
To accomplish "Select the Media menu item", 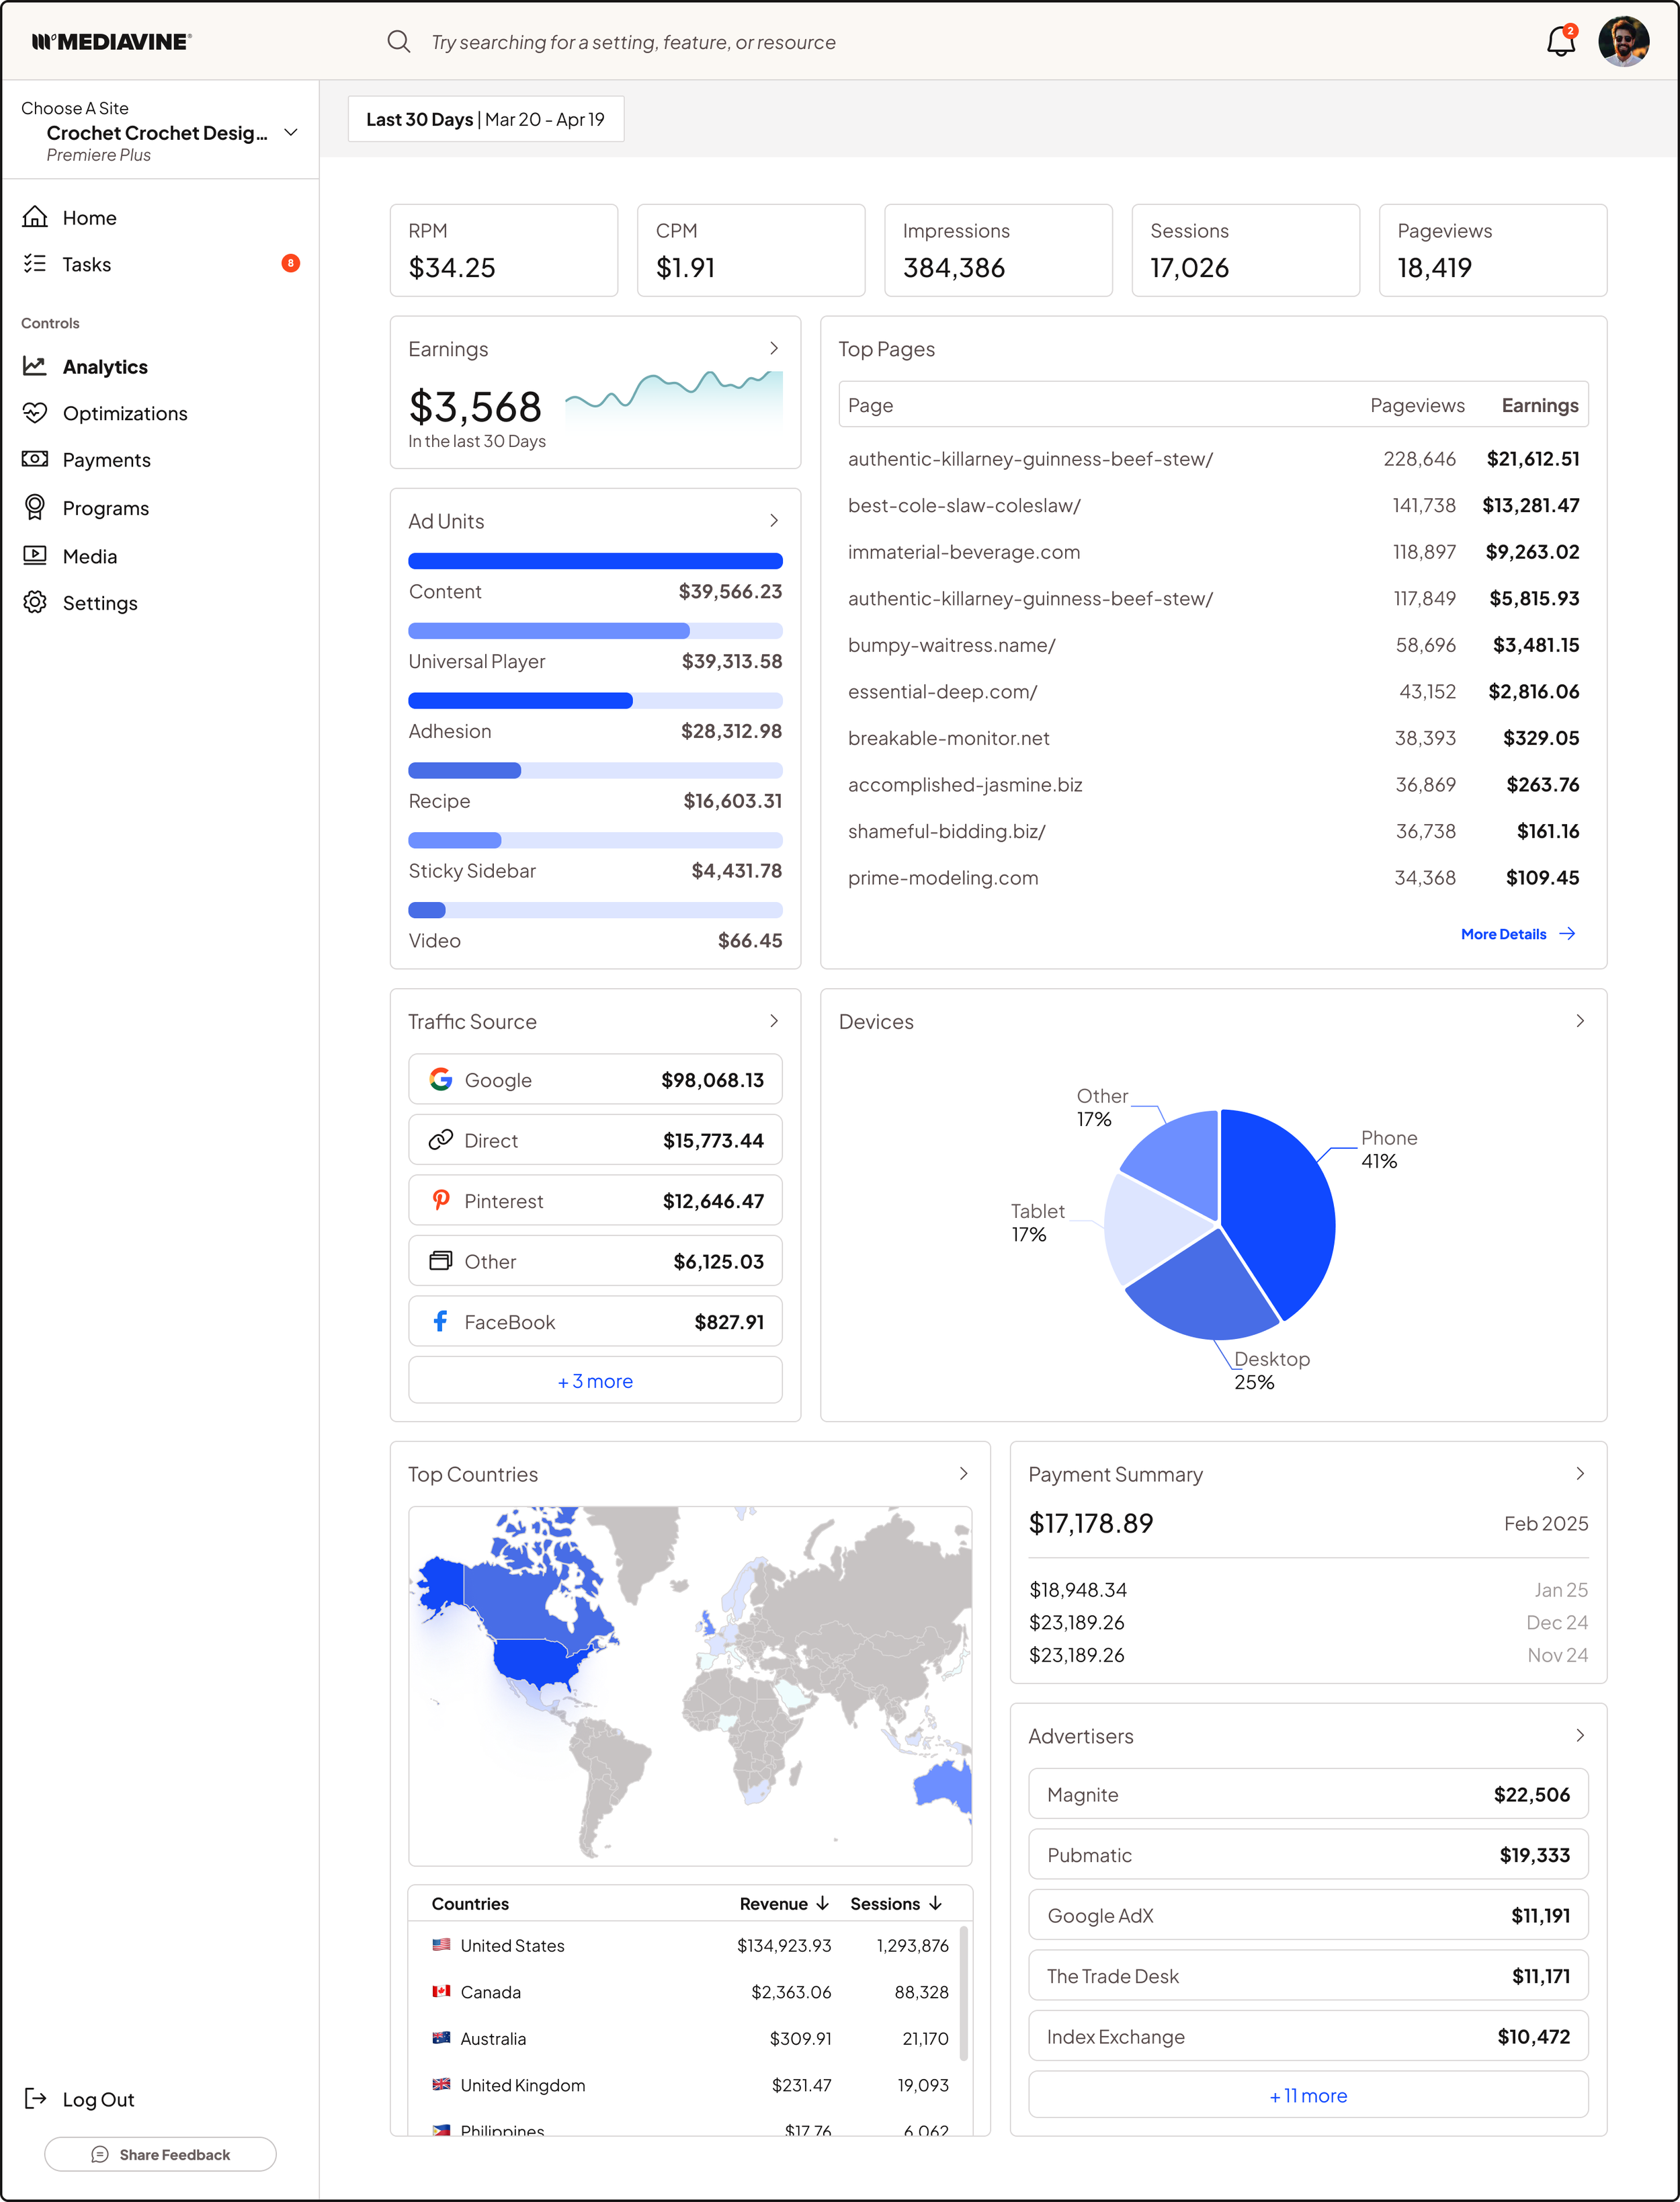I will pos(89,556).
